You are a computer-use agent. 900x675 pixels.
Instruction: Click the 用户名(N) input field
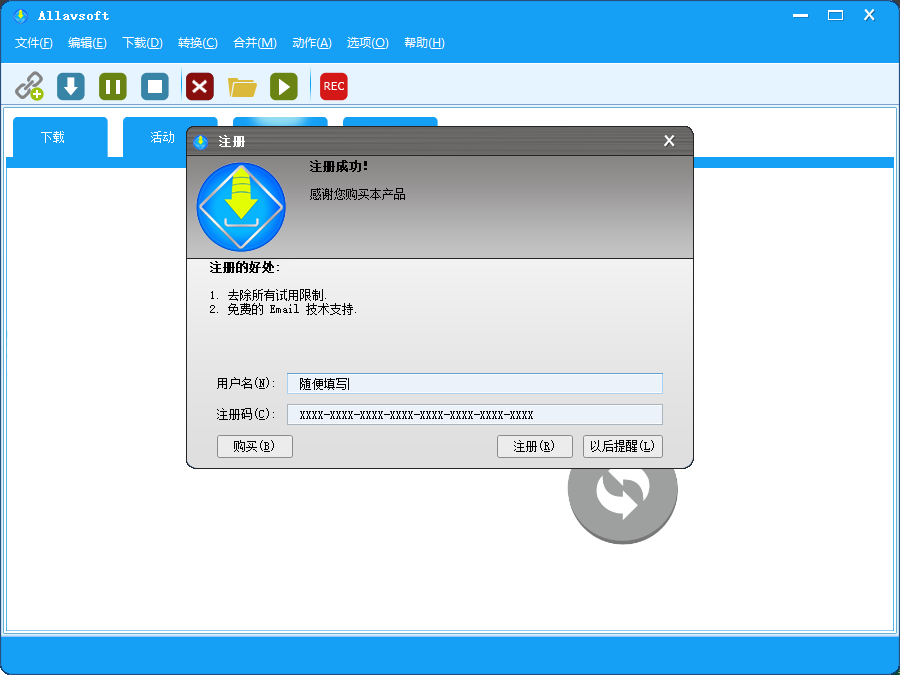(475, 383)
